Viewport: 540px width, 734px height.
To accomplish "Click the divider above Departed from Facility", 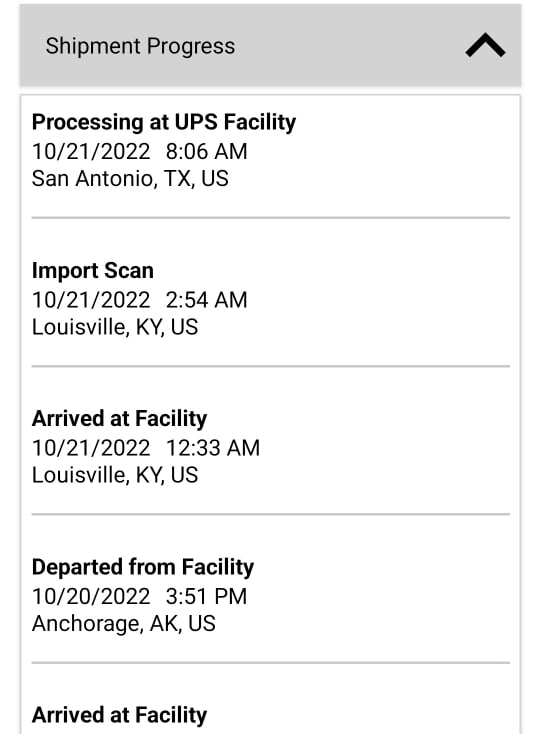I will (x=270, y=514).
